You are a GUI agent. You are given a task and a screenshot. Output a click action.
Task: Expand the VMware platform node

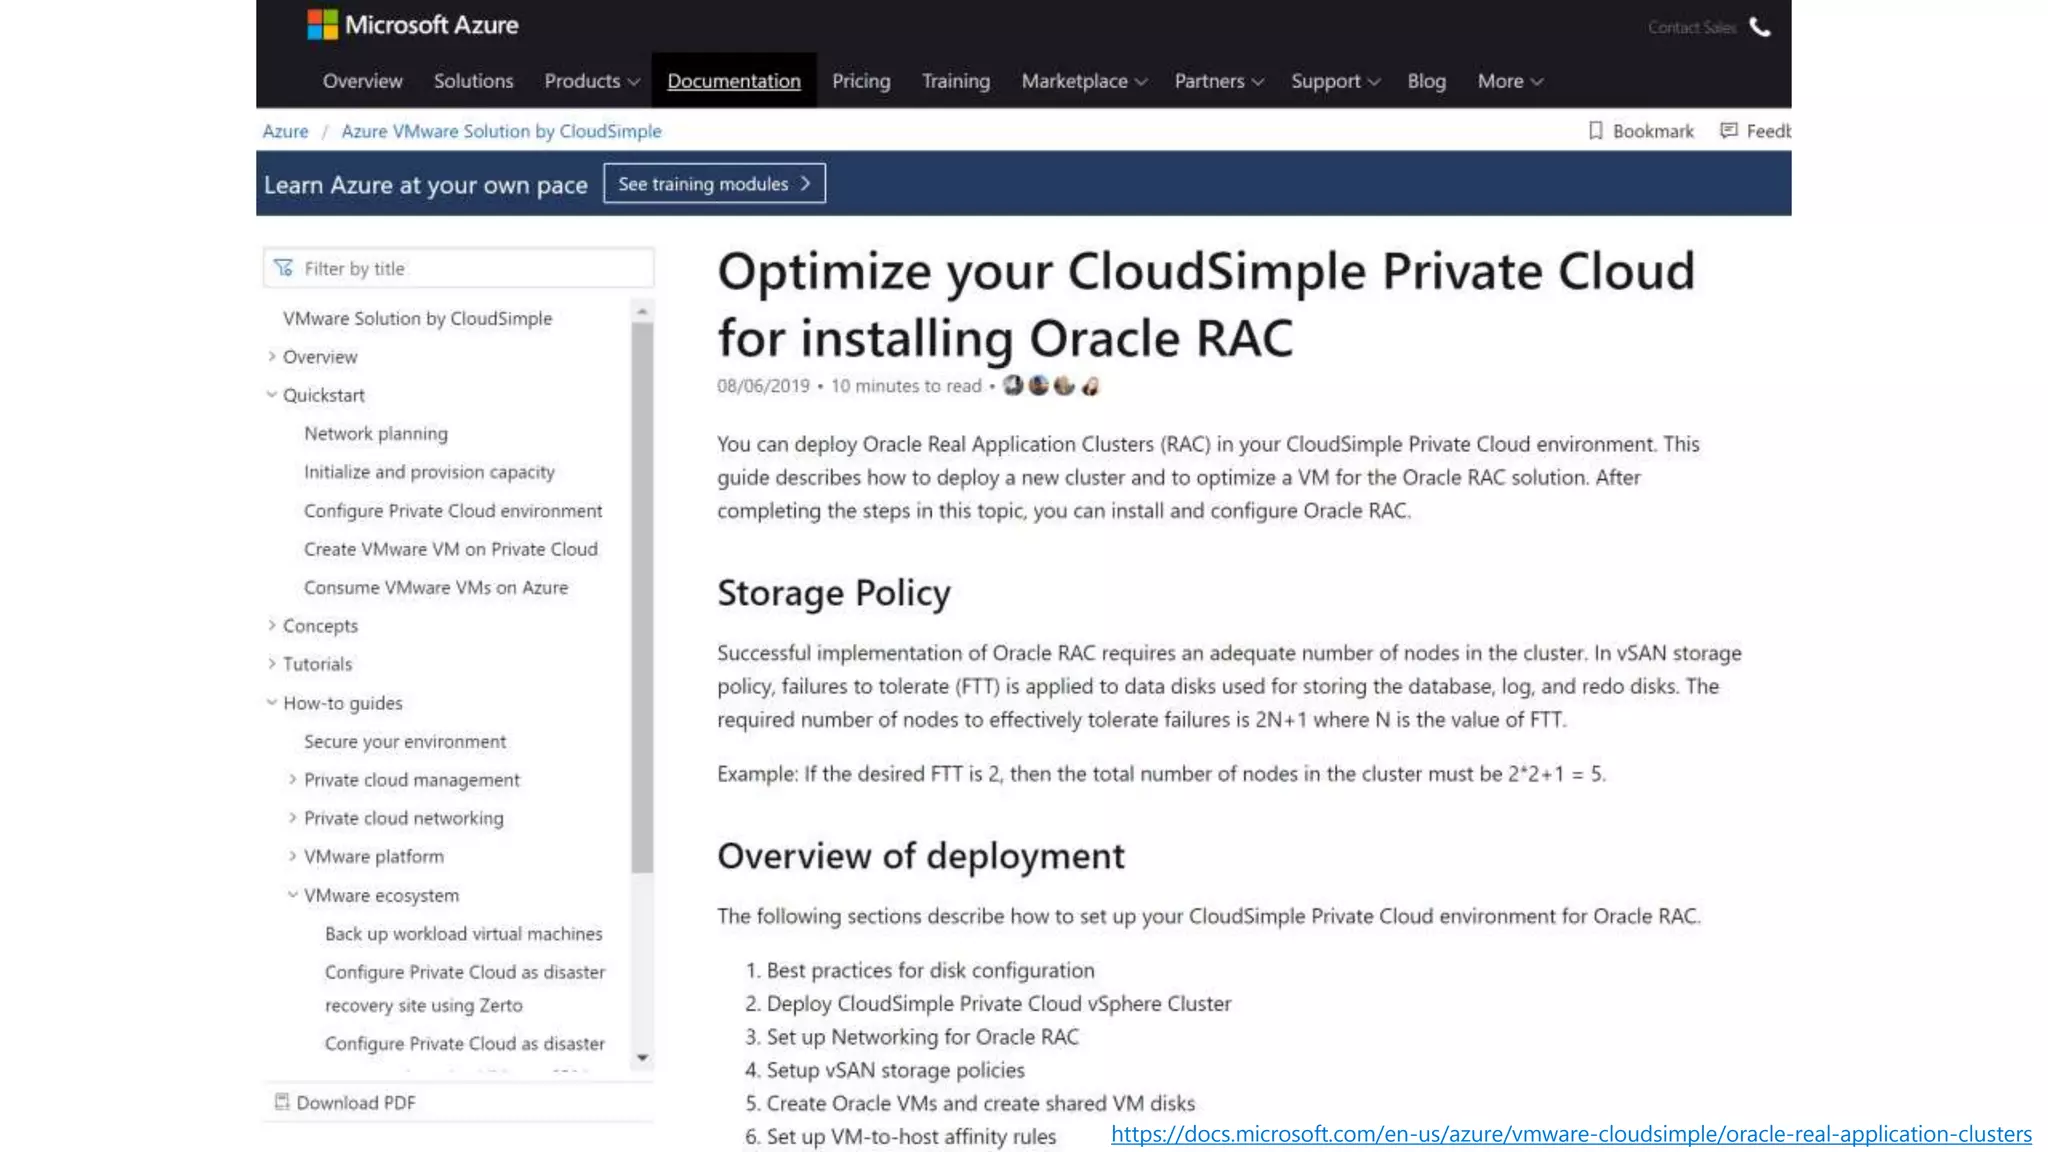(x=293, y=856)
